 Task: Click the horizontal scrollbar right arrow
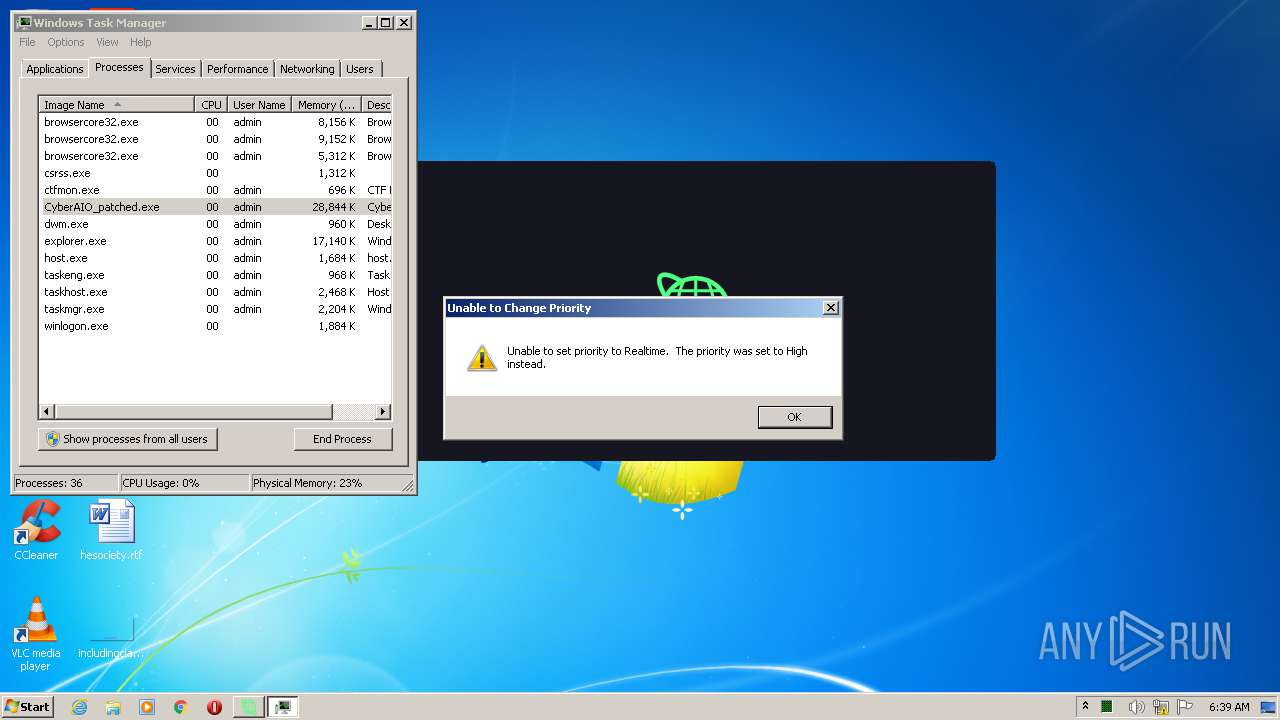pyautogui.click(x=383, y=412)
